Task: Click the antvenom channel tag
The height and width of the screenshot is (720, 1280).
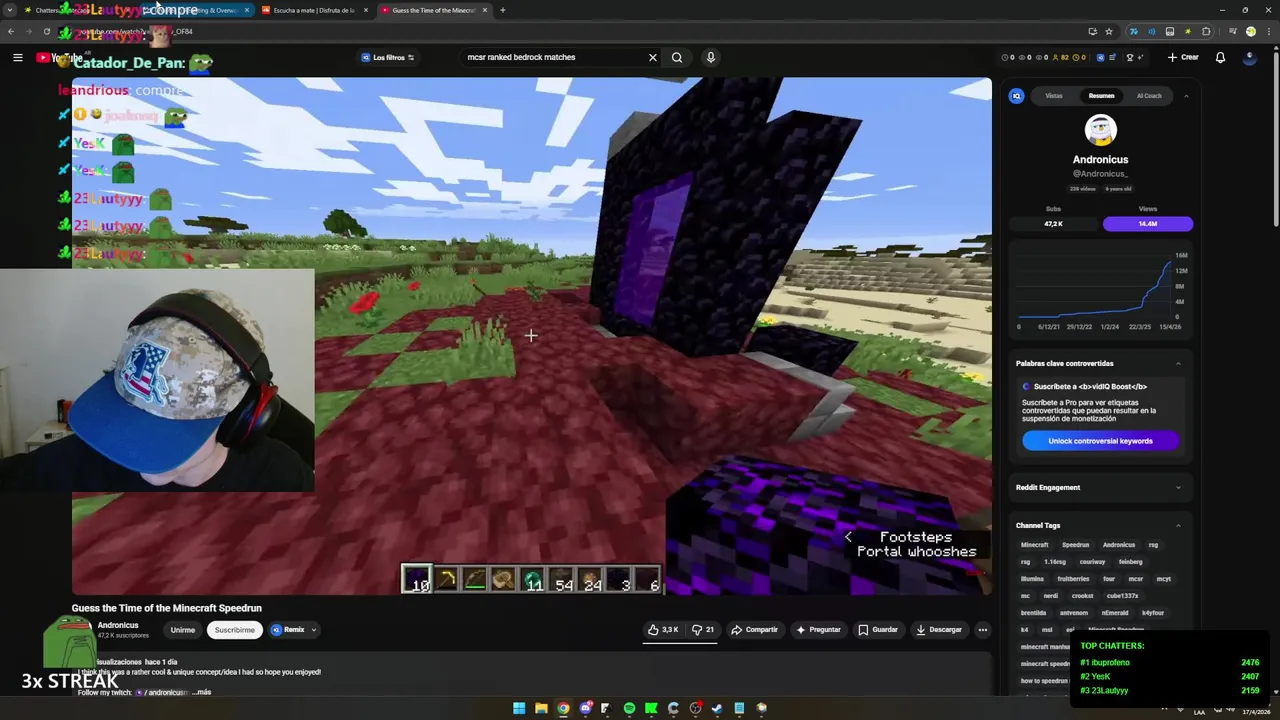Action: click(1073, 613)
